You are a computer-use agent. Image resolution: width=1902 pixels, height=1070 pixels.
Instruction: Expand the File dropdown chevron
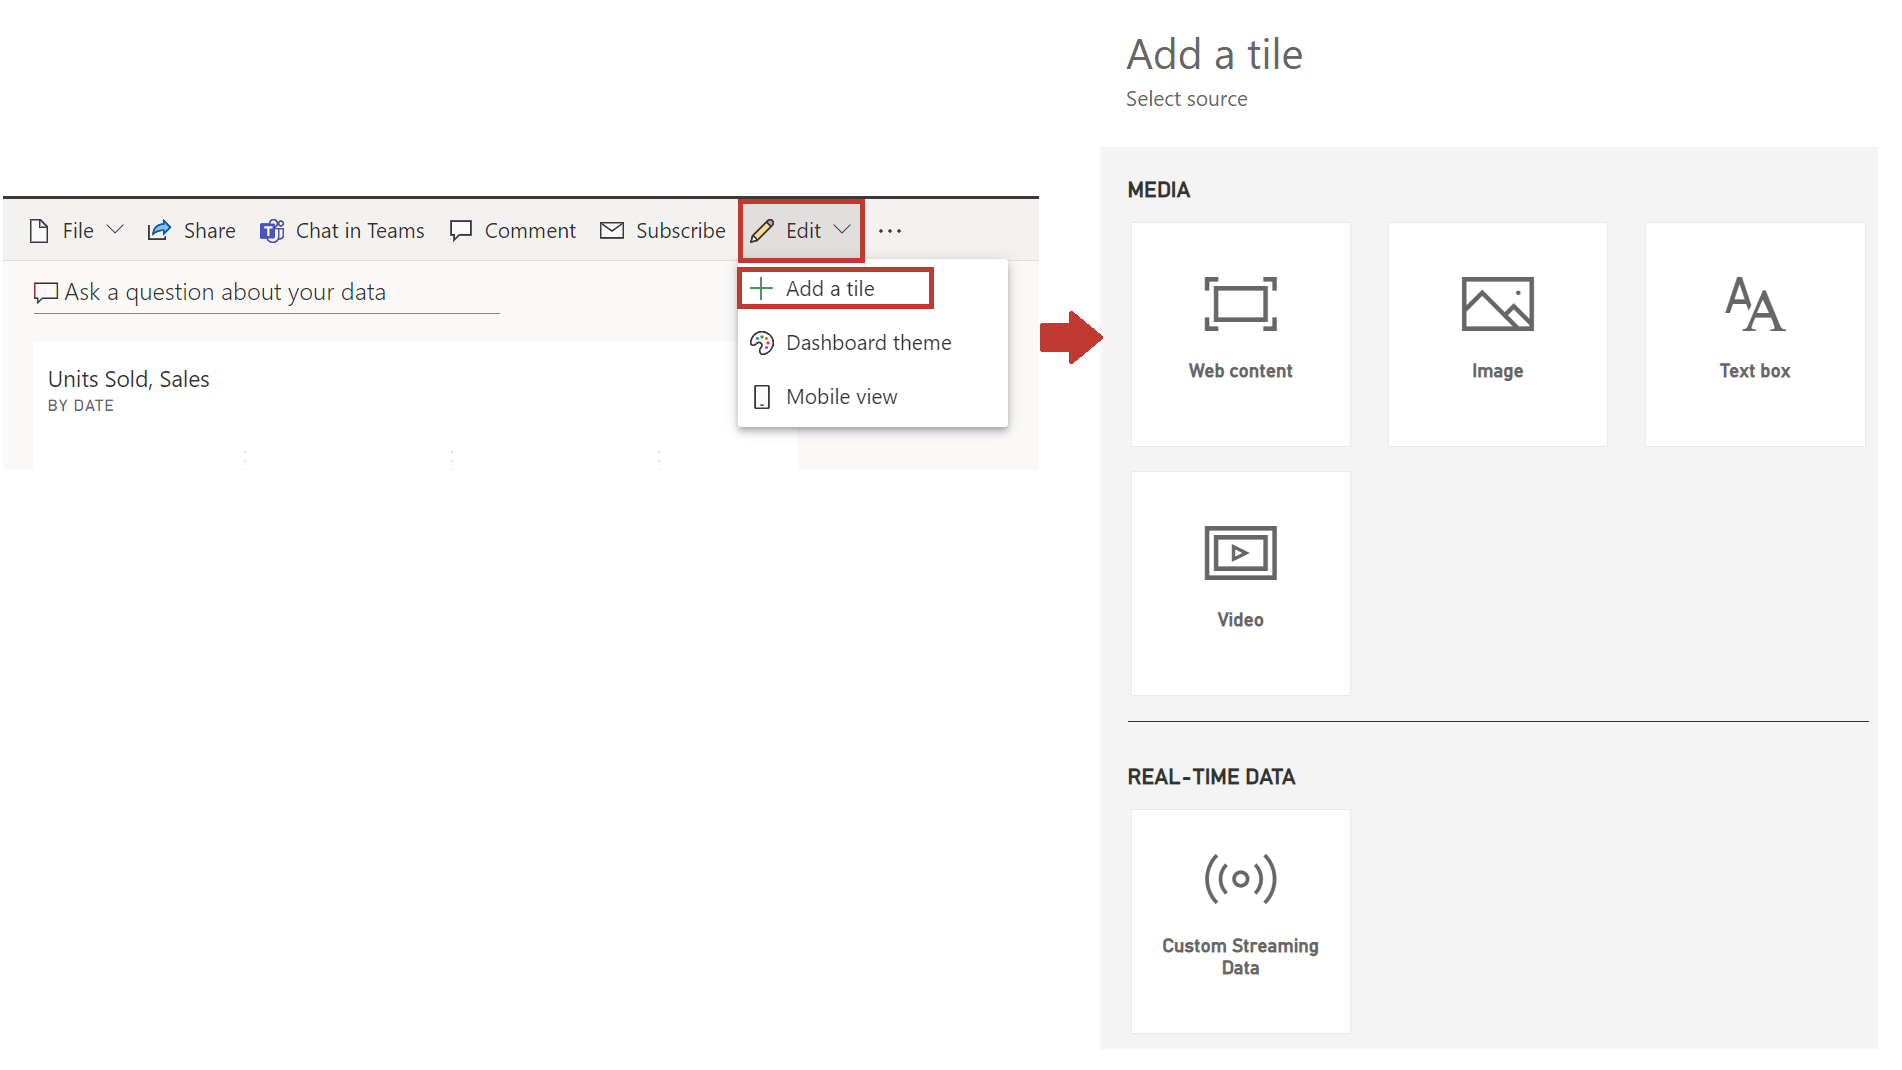(x=115, y=230)
